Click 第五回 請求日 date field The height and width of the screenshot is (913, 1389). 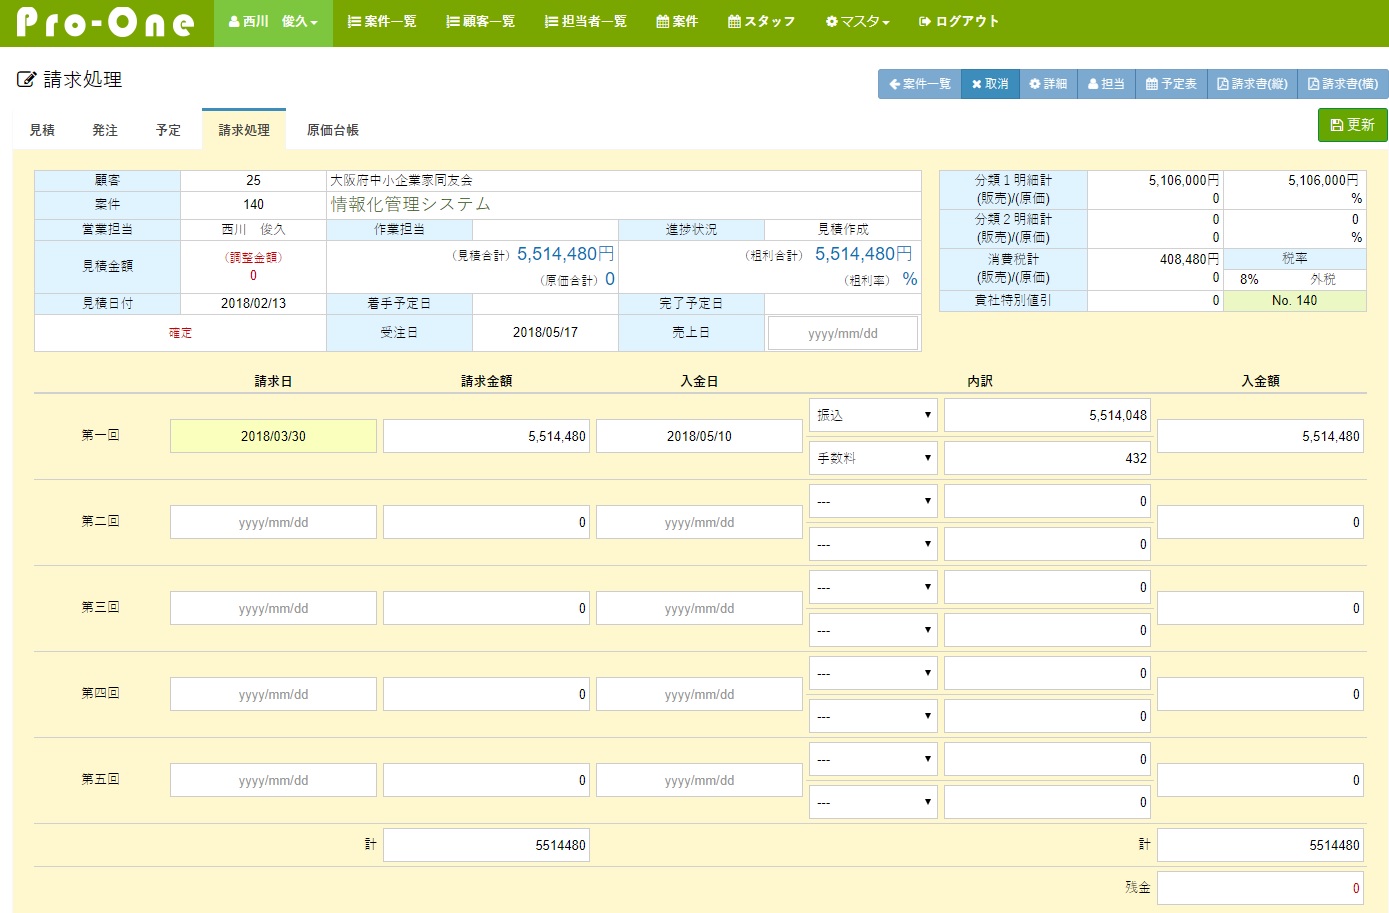tap(273, 780)
